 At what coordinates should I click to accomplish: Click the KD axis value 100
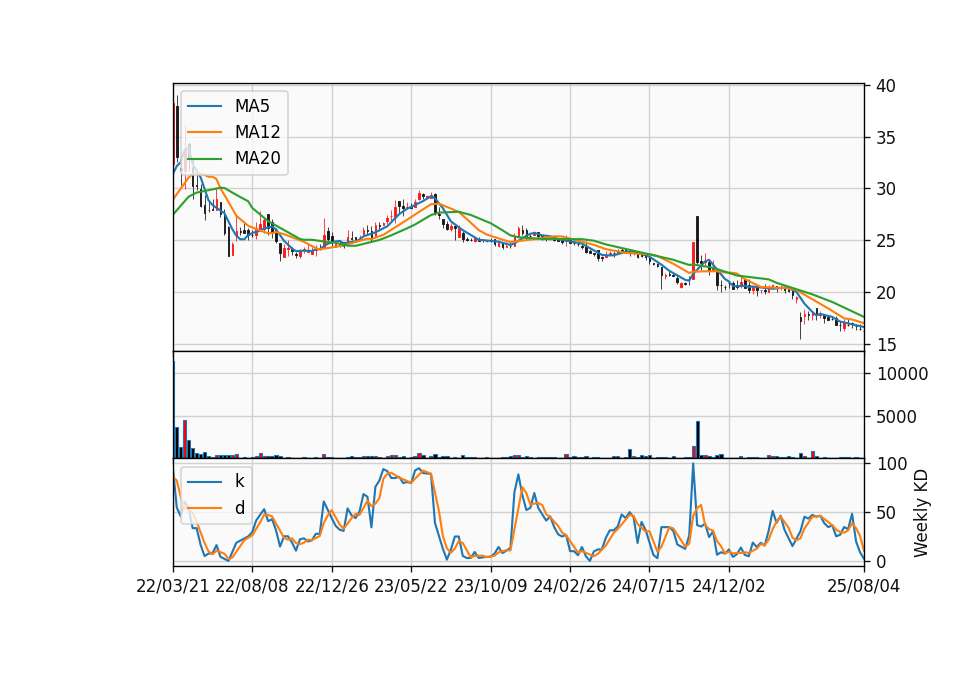892,464
